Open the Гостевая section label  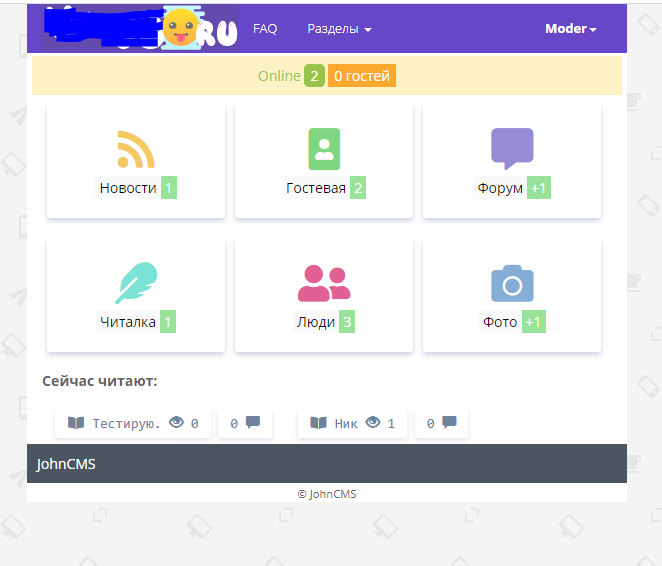point(316,188)
